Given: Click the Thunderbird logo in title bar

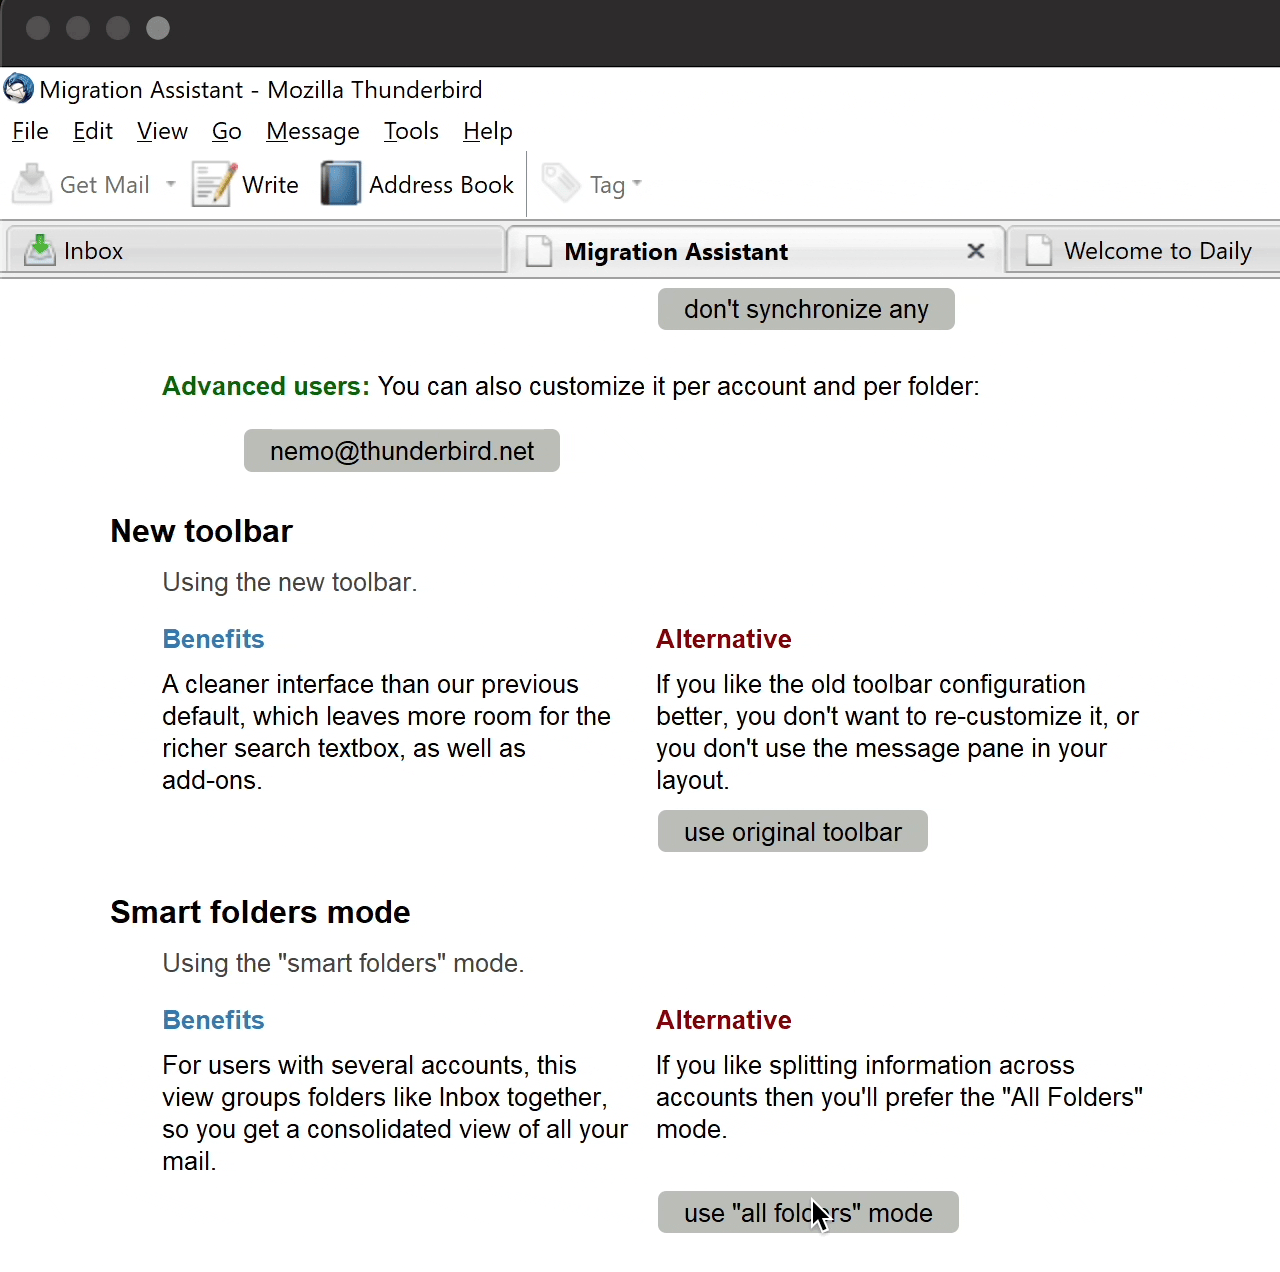Looking at the screenshot, I should [x=19, y=89].
